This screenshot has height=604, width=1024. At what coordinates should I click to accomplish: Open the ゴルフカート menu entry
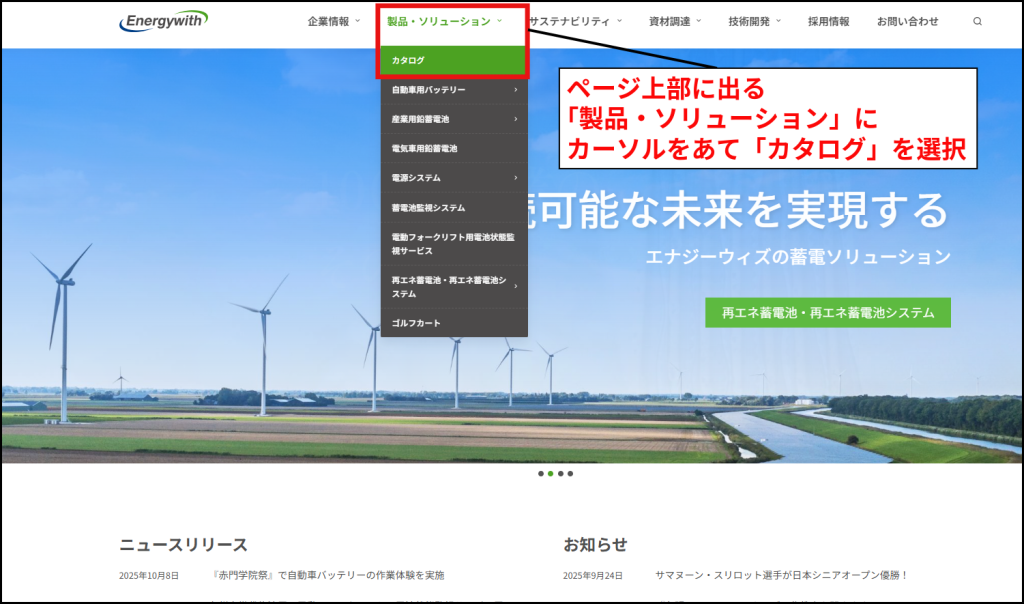pyautogui.click(x=416, y=323)
